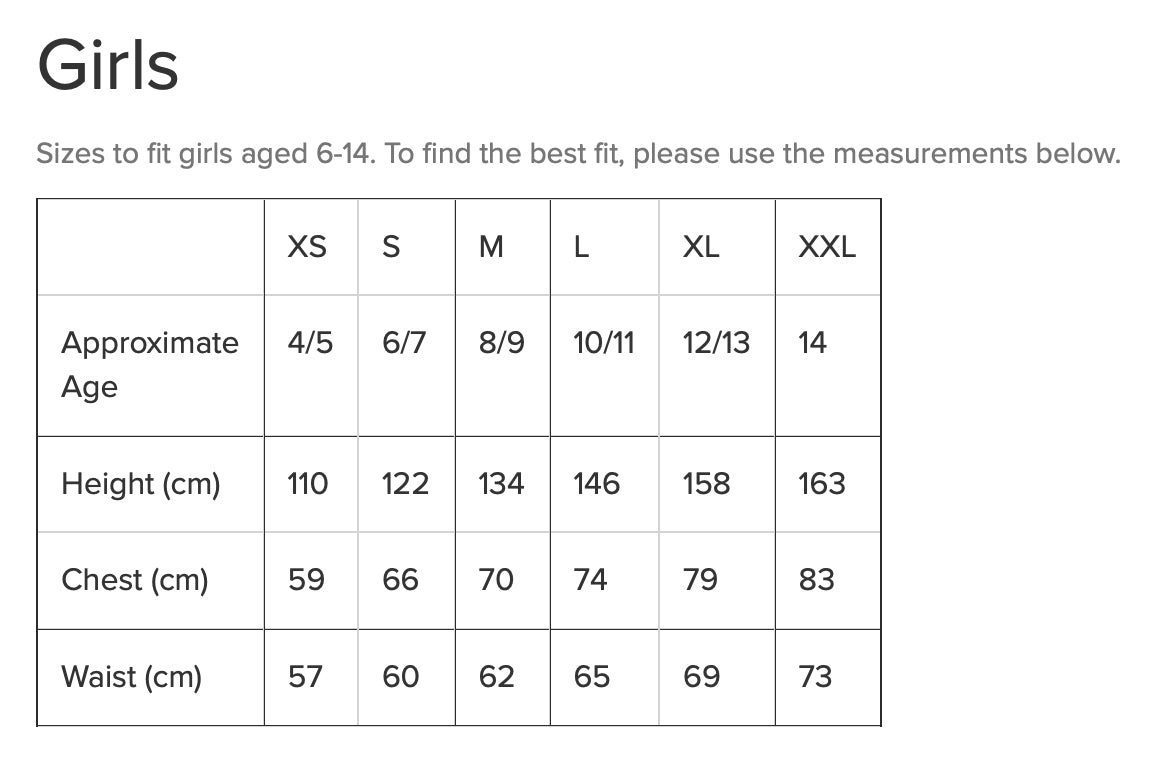Click the Waist (cm) row label
Screen dimensions: 1150x768
pyautogui.click(x=132, y=677)
